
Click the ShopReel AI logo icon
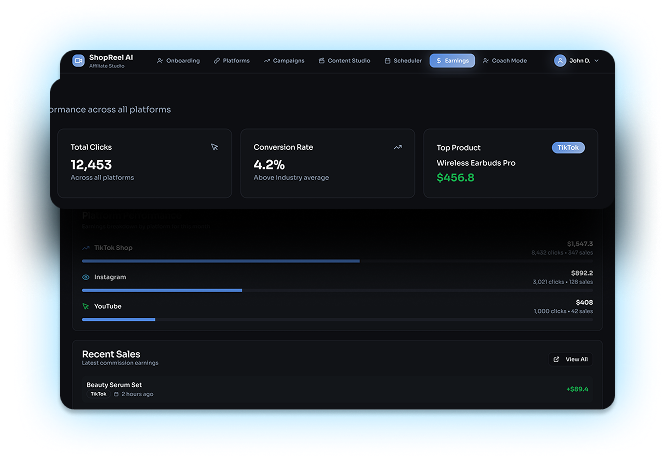79,61
